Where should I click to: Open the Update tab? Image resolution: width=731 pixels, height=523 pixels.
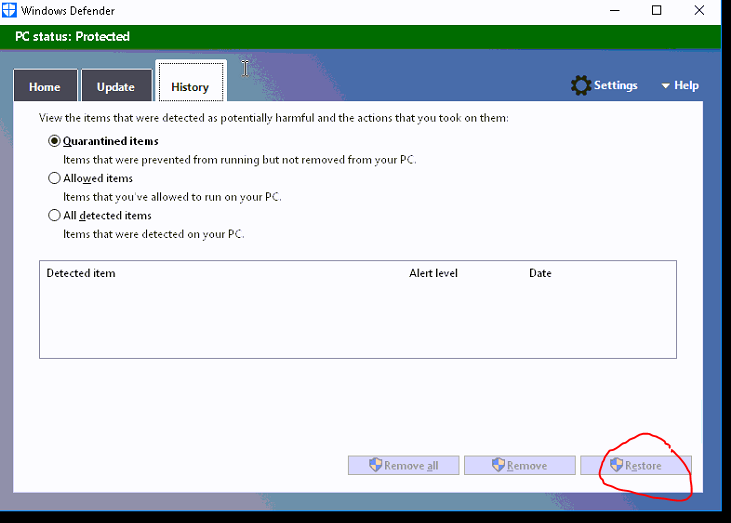tap(117, 85)
